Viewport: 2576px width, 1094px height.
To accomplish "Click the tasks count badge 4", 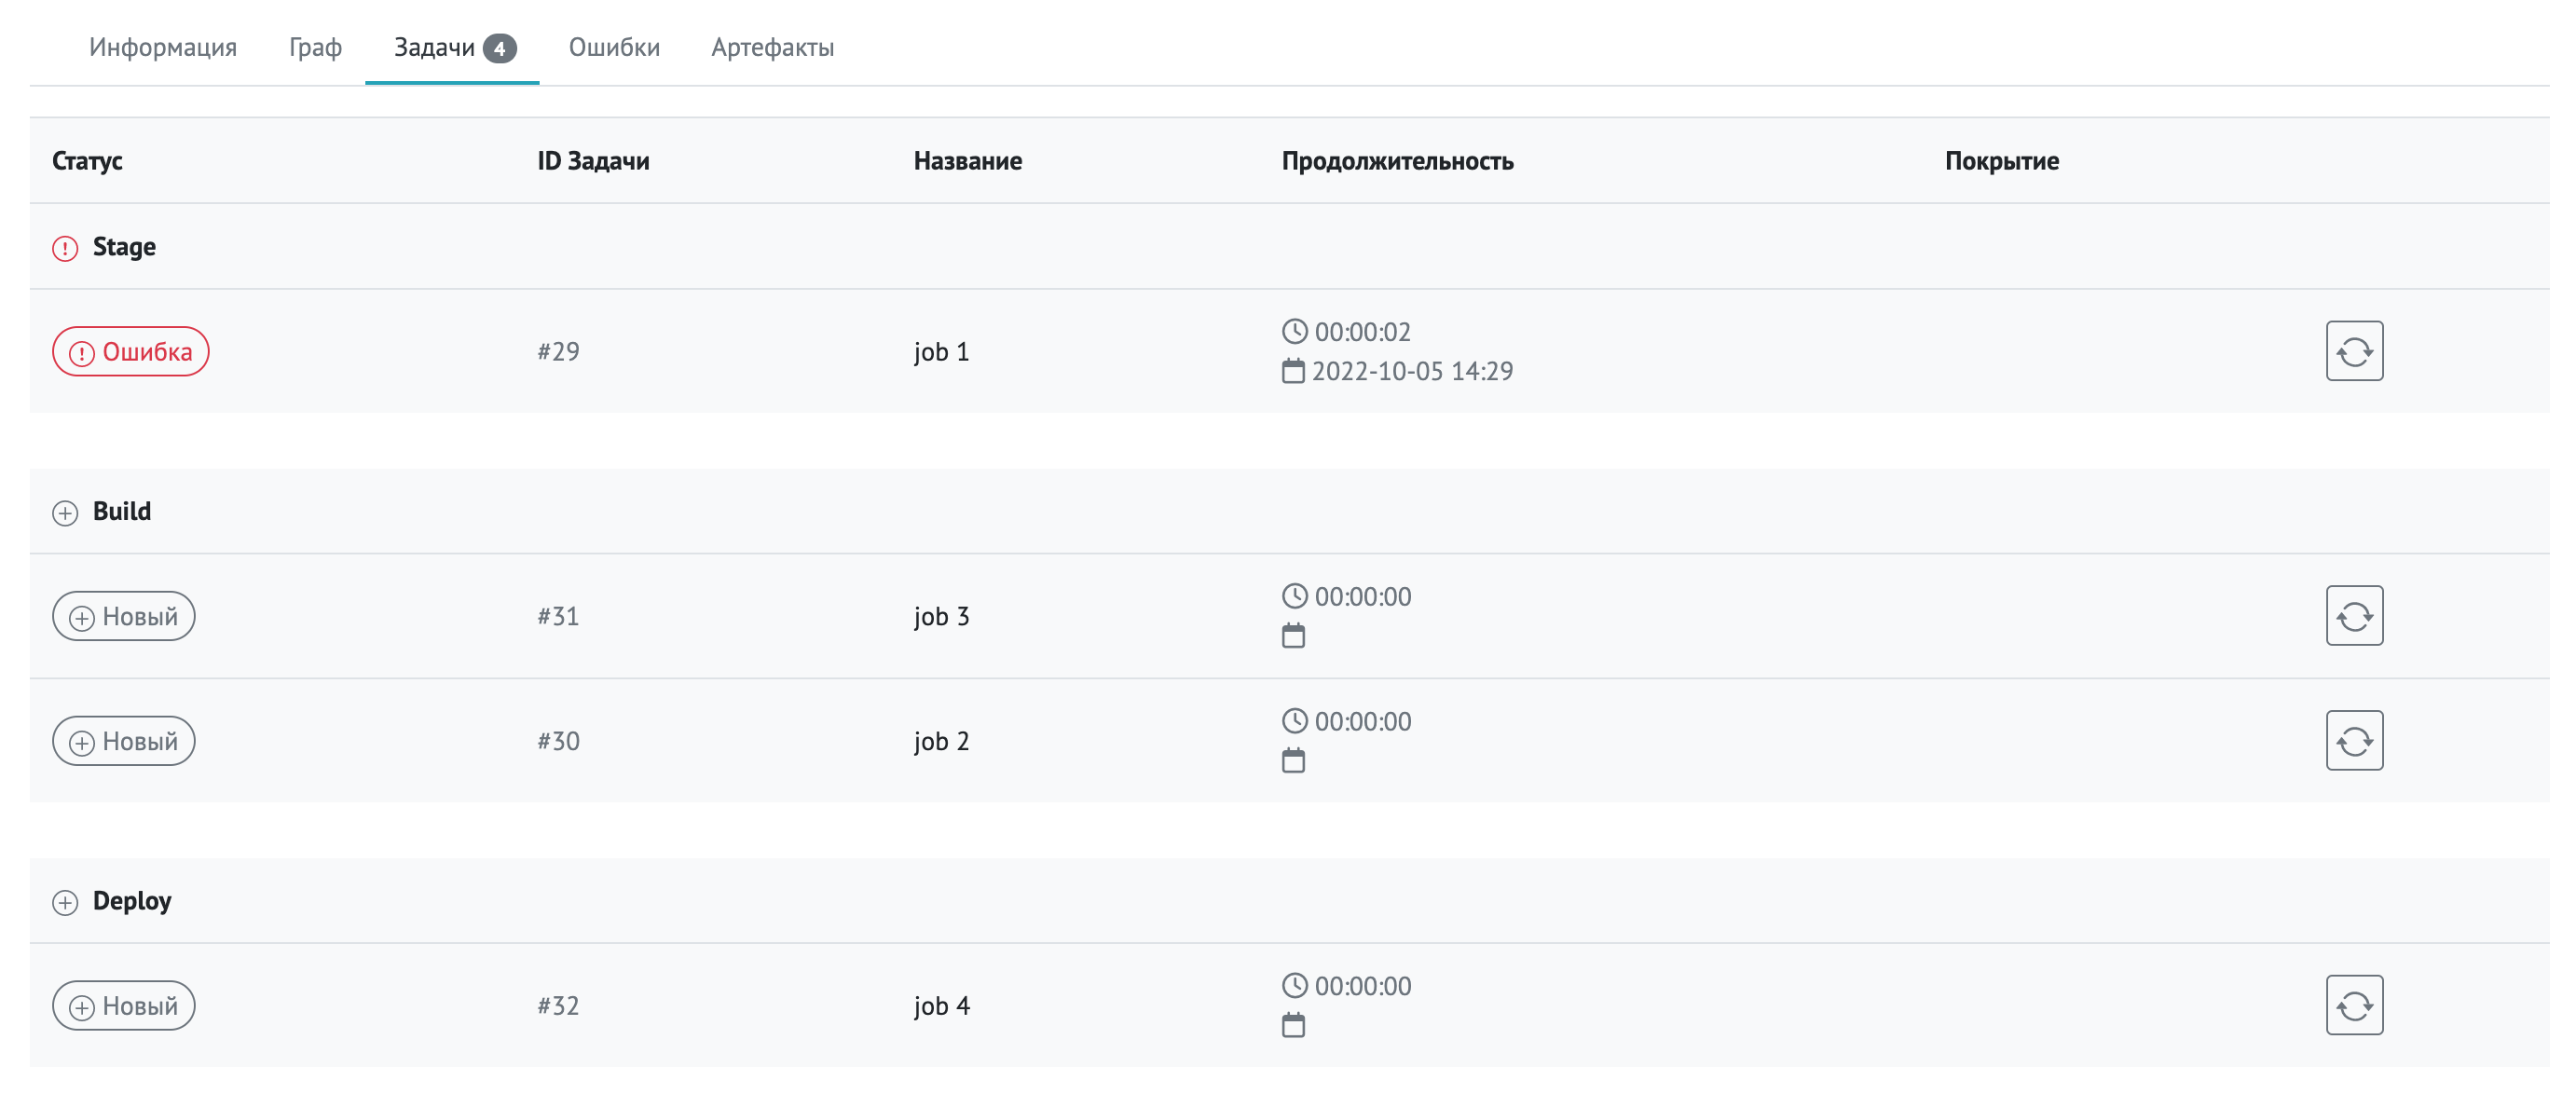I will pos(499,48).
